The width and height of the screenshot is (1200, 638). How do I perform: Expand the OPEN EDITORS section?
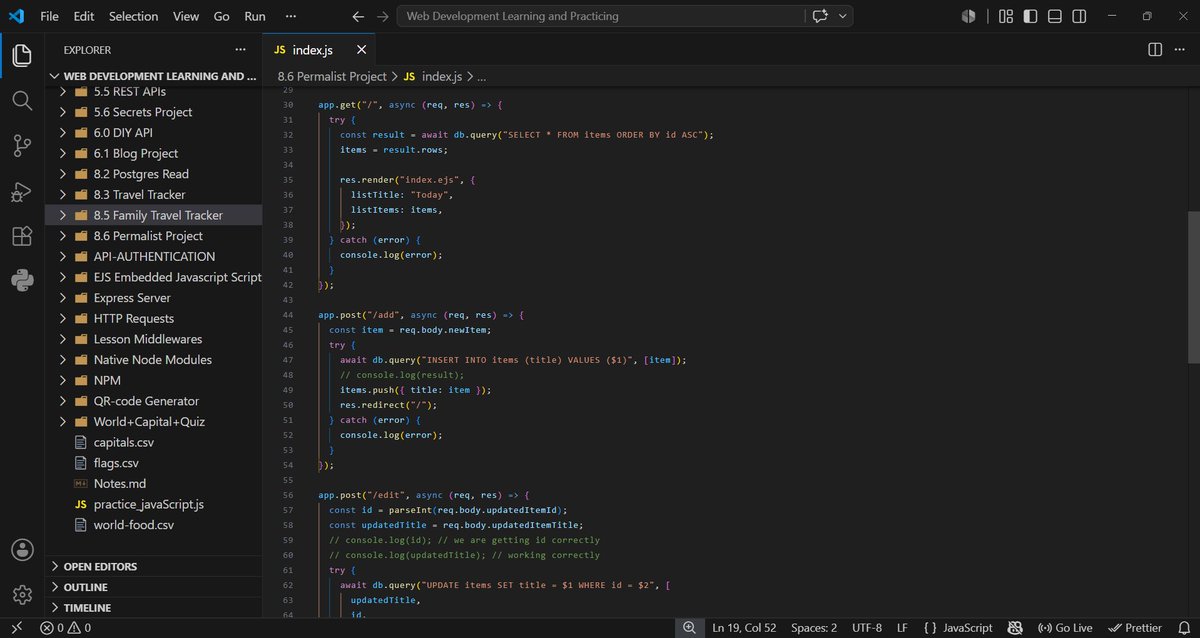tap(153, 566)
